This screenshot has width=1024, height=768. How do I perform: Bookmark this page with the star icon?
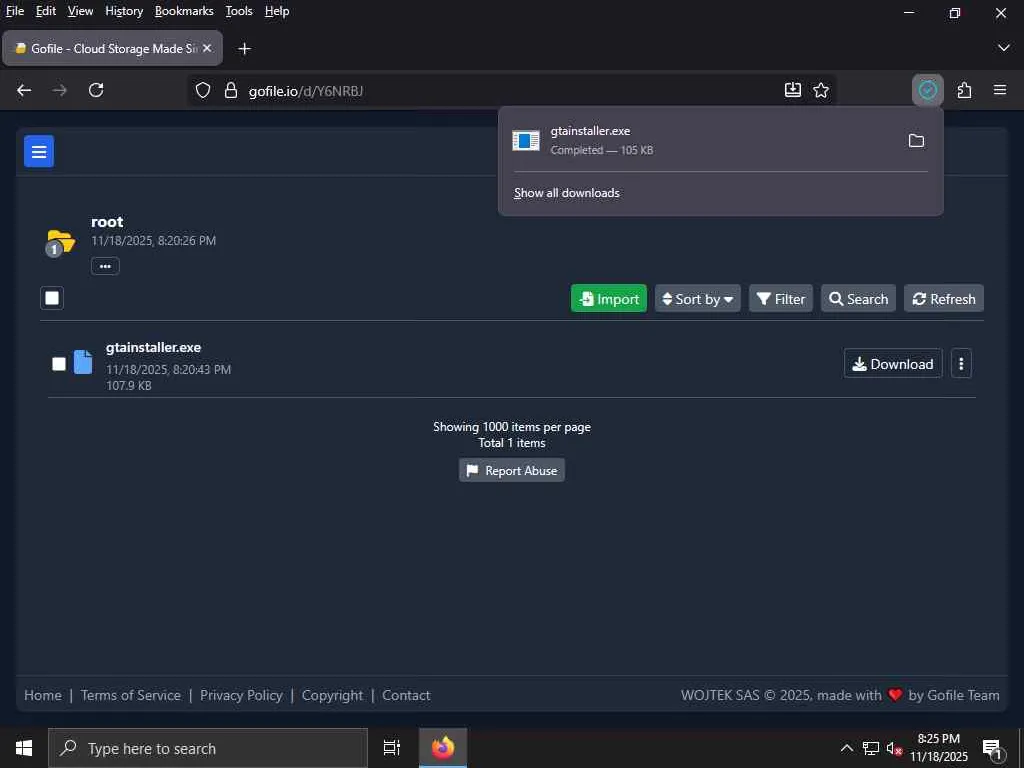tap(821, 90)
